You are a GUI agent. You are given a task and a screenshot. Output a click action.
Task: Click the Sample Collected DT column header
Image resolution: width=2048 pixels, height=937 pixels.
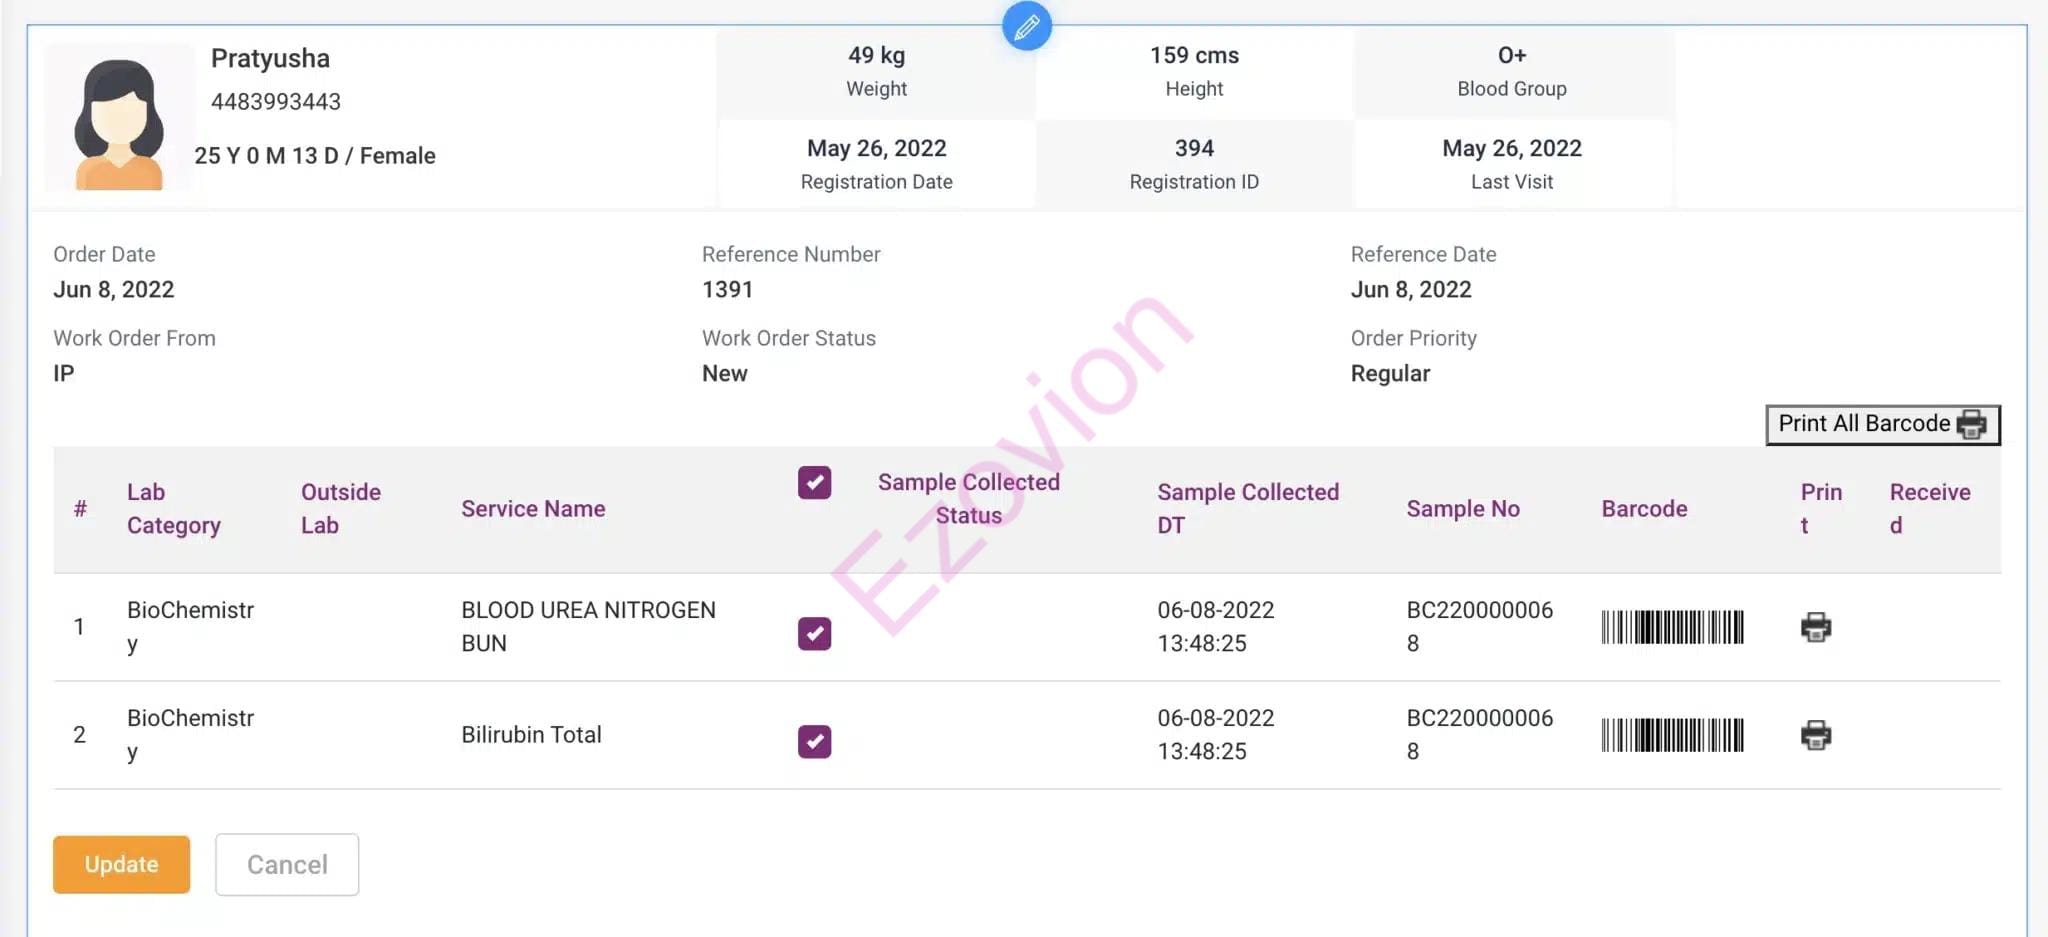1247,509
